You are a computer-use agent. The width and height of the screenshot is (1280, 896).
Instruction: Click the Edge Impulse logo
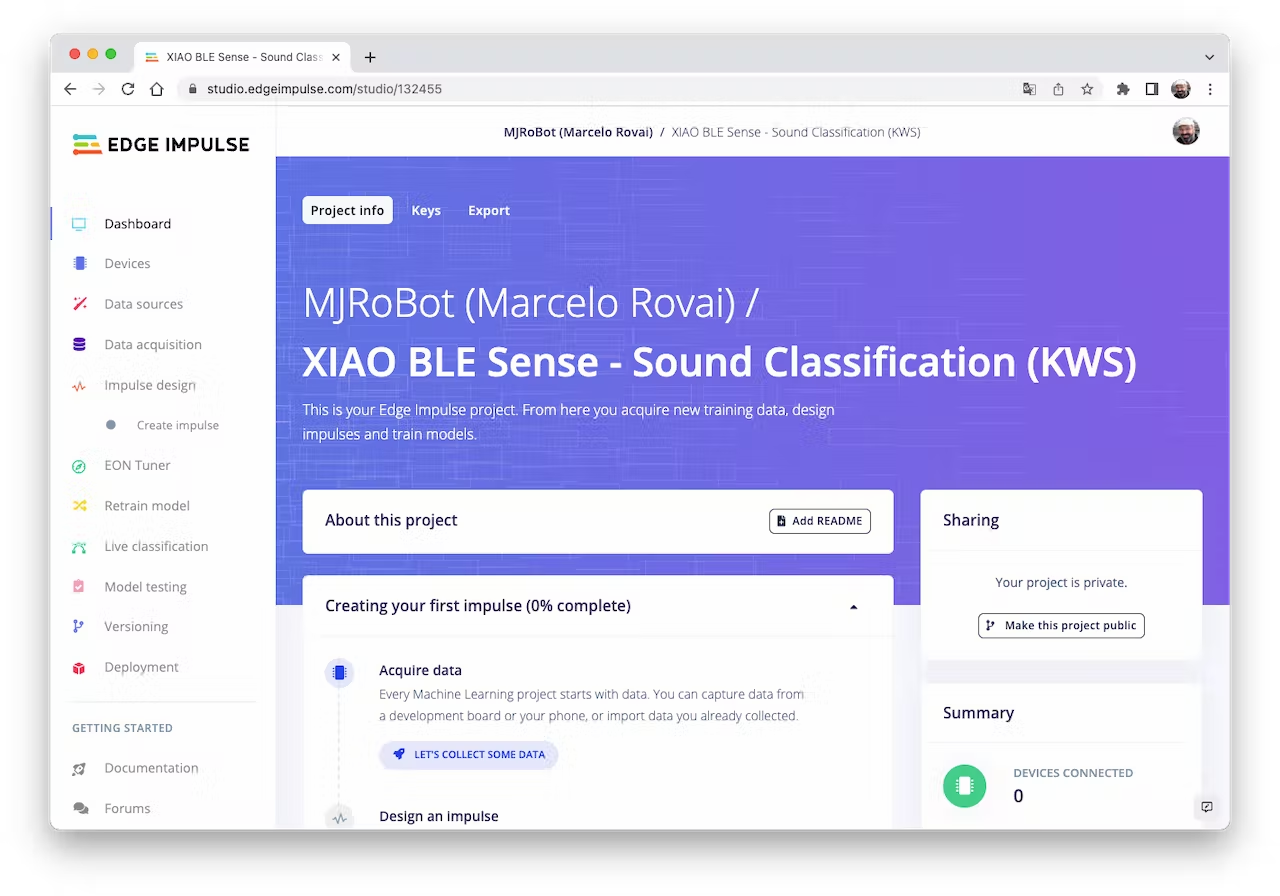tap(161, 145)
